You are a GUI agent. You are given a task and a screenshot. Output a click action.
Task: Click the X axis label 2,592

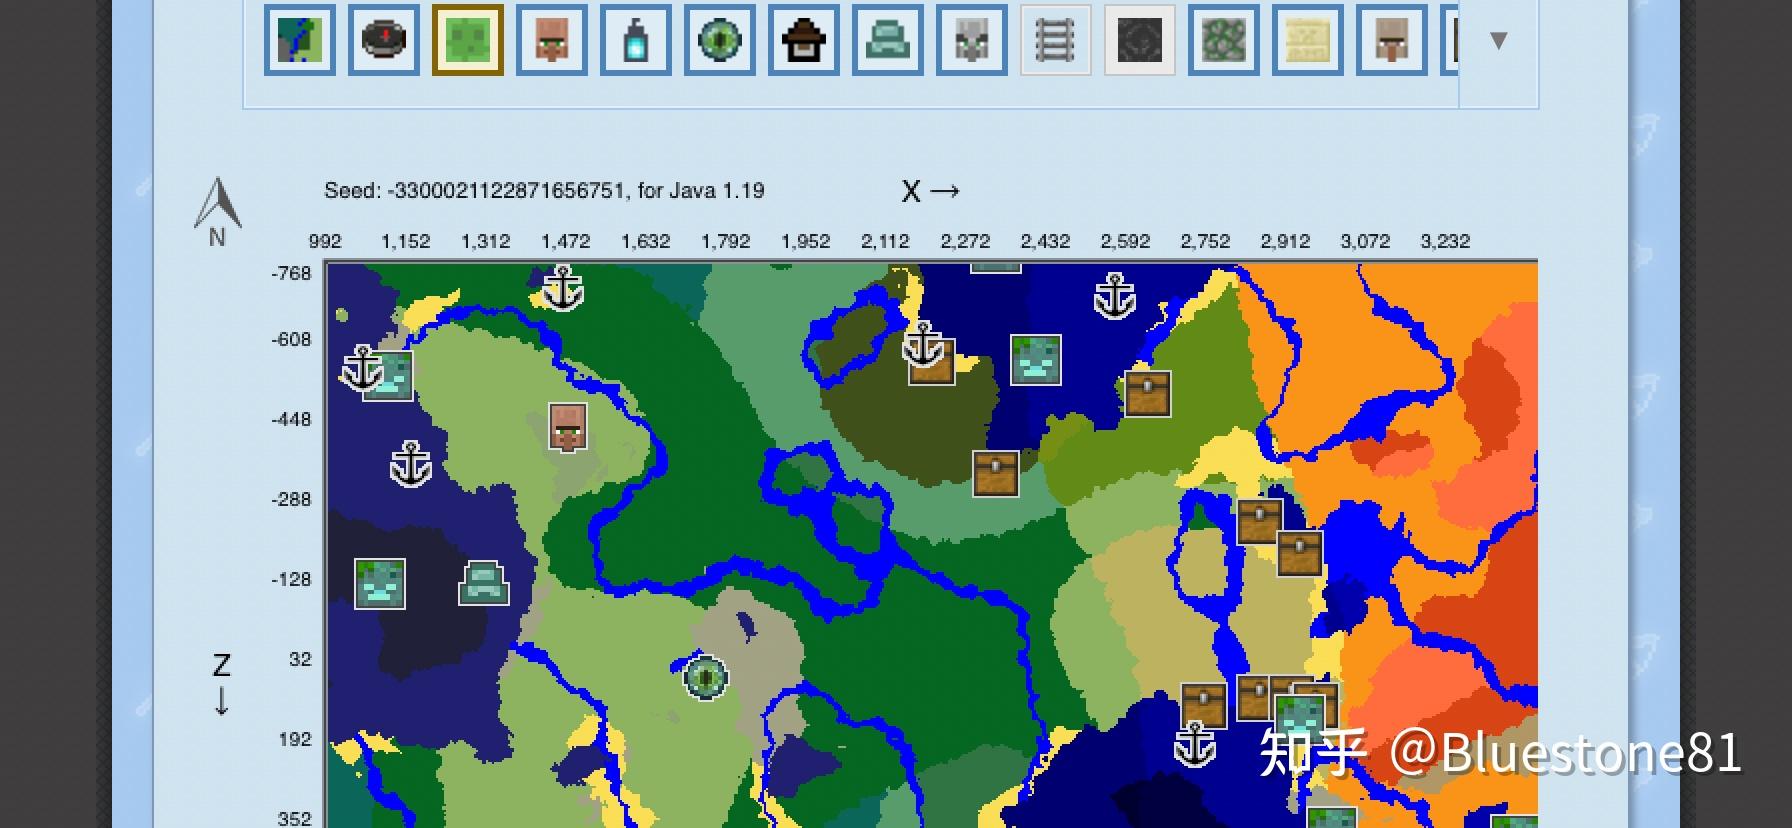click(1126, 241)
